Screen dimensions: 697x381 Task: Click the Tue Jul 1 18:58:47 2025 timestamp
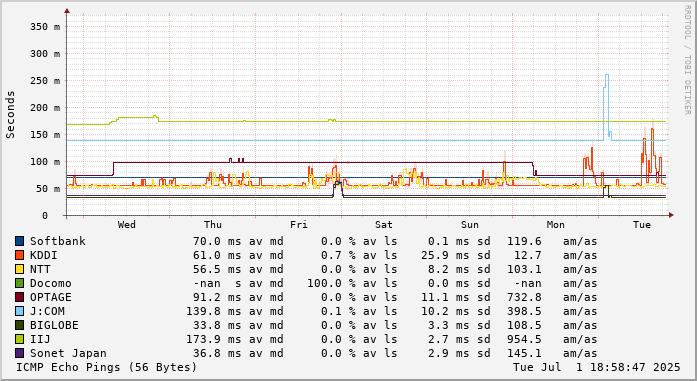click(597, 367)
